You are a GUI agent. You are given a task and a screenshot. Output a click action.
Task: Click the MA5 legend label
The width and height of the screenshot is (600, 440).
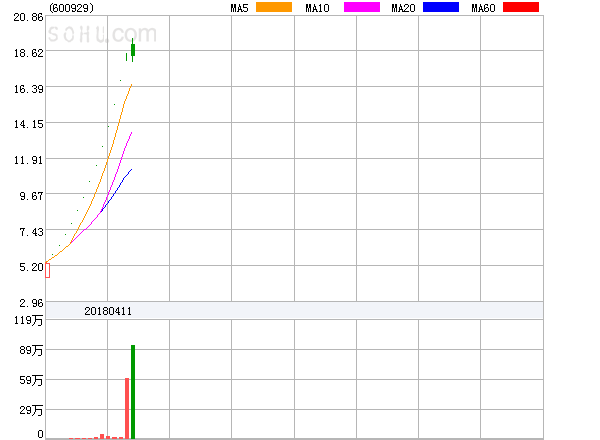[239, 8]
